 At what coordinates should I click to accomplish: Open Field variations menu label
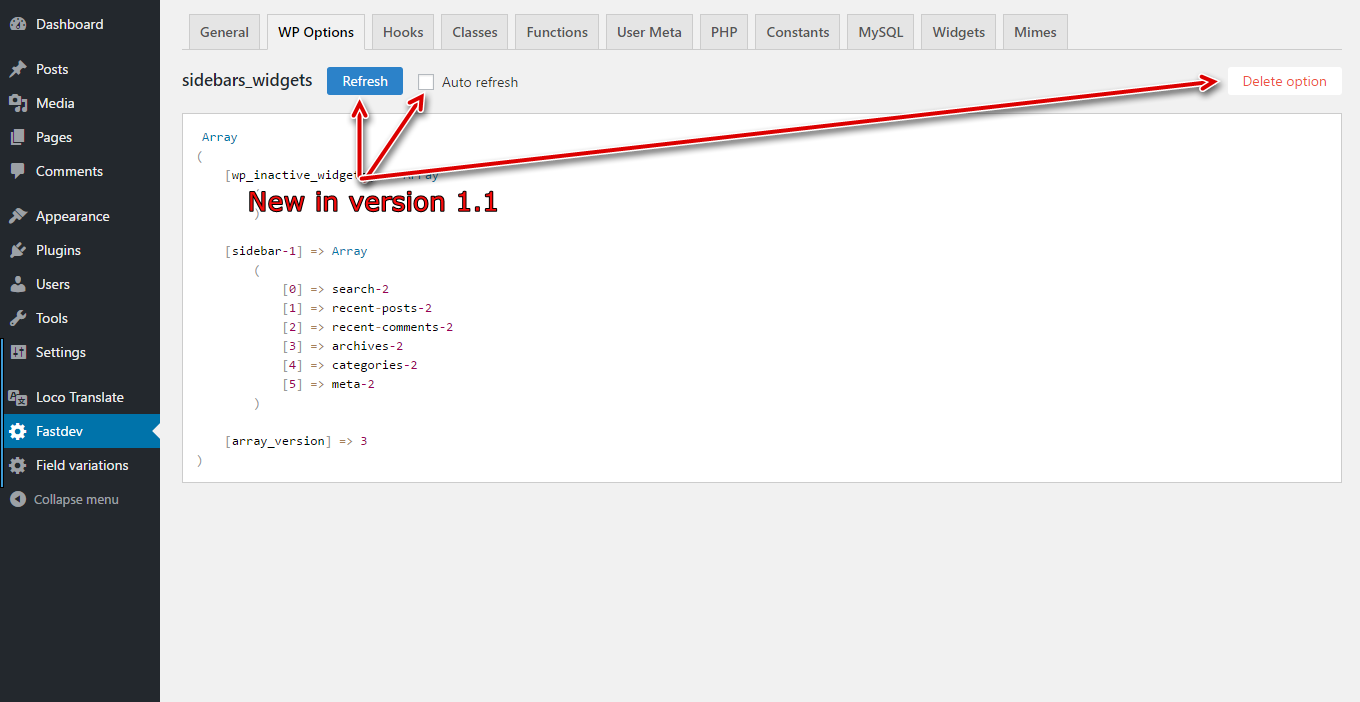[82, 465]
